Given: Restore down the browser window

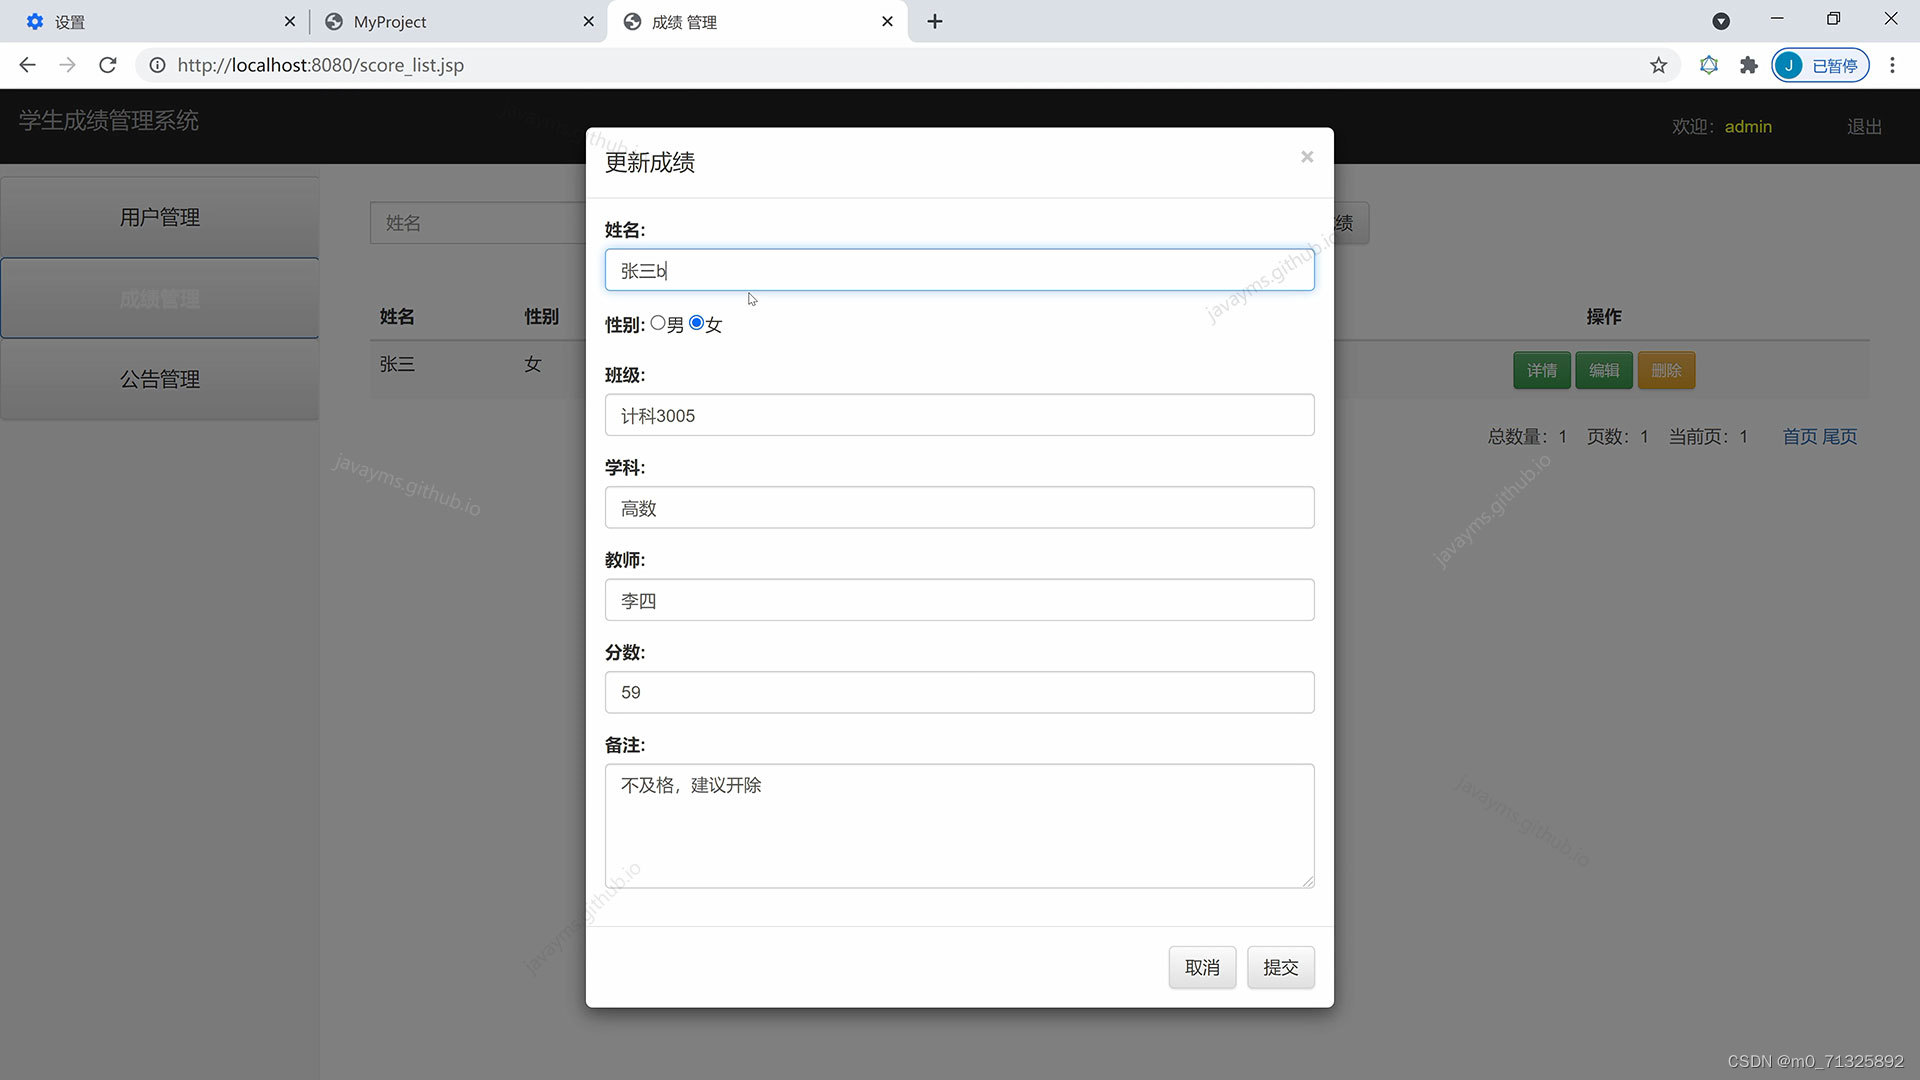Looking at the screenshot, I should click(x=1833, y=19).
